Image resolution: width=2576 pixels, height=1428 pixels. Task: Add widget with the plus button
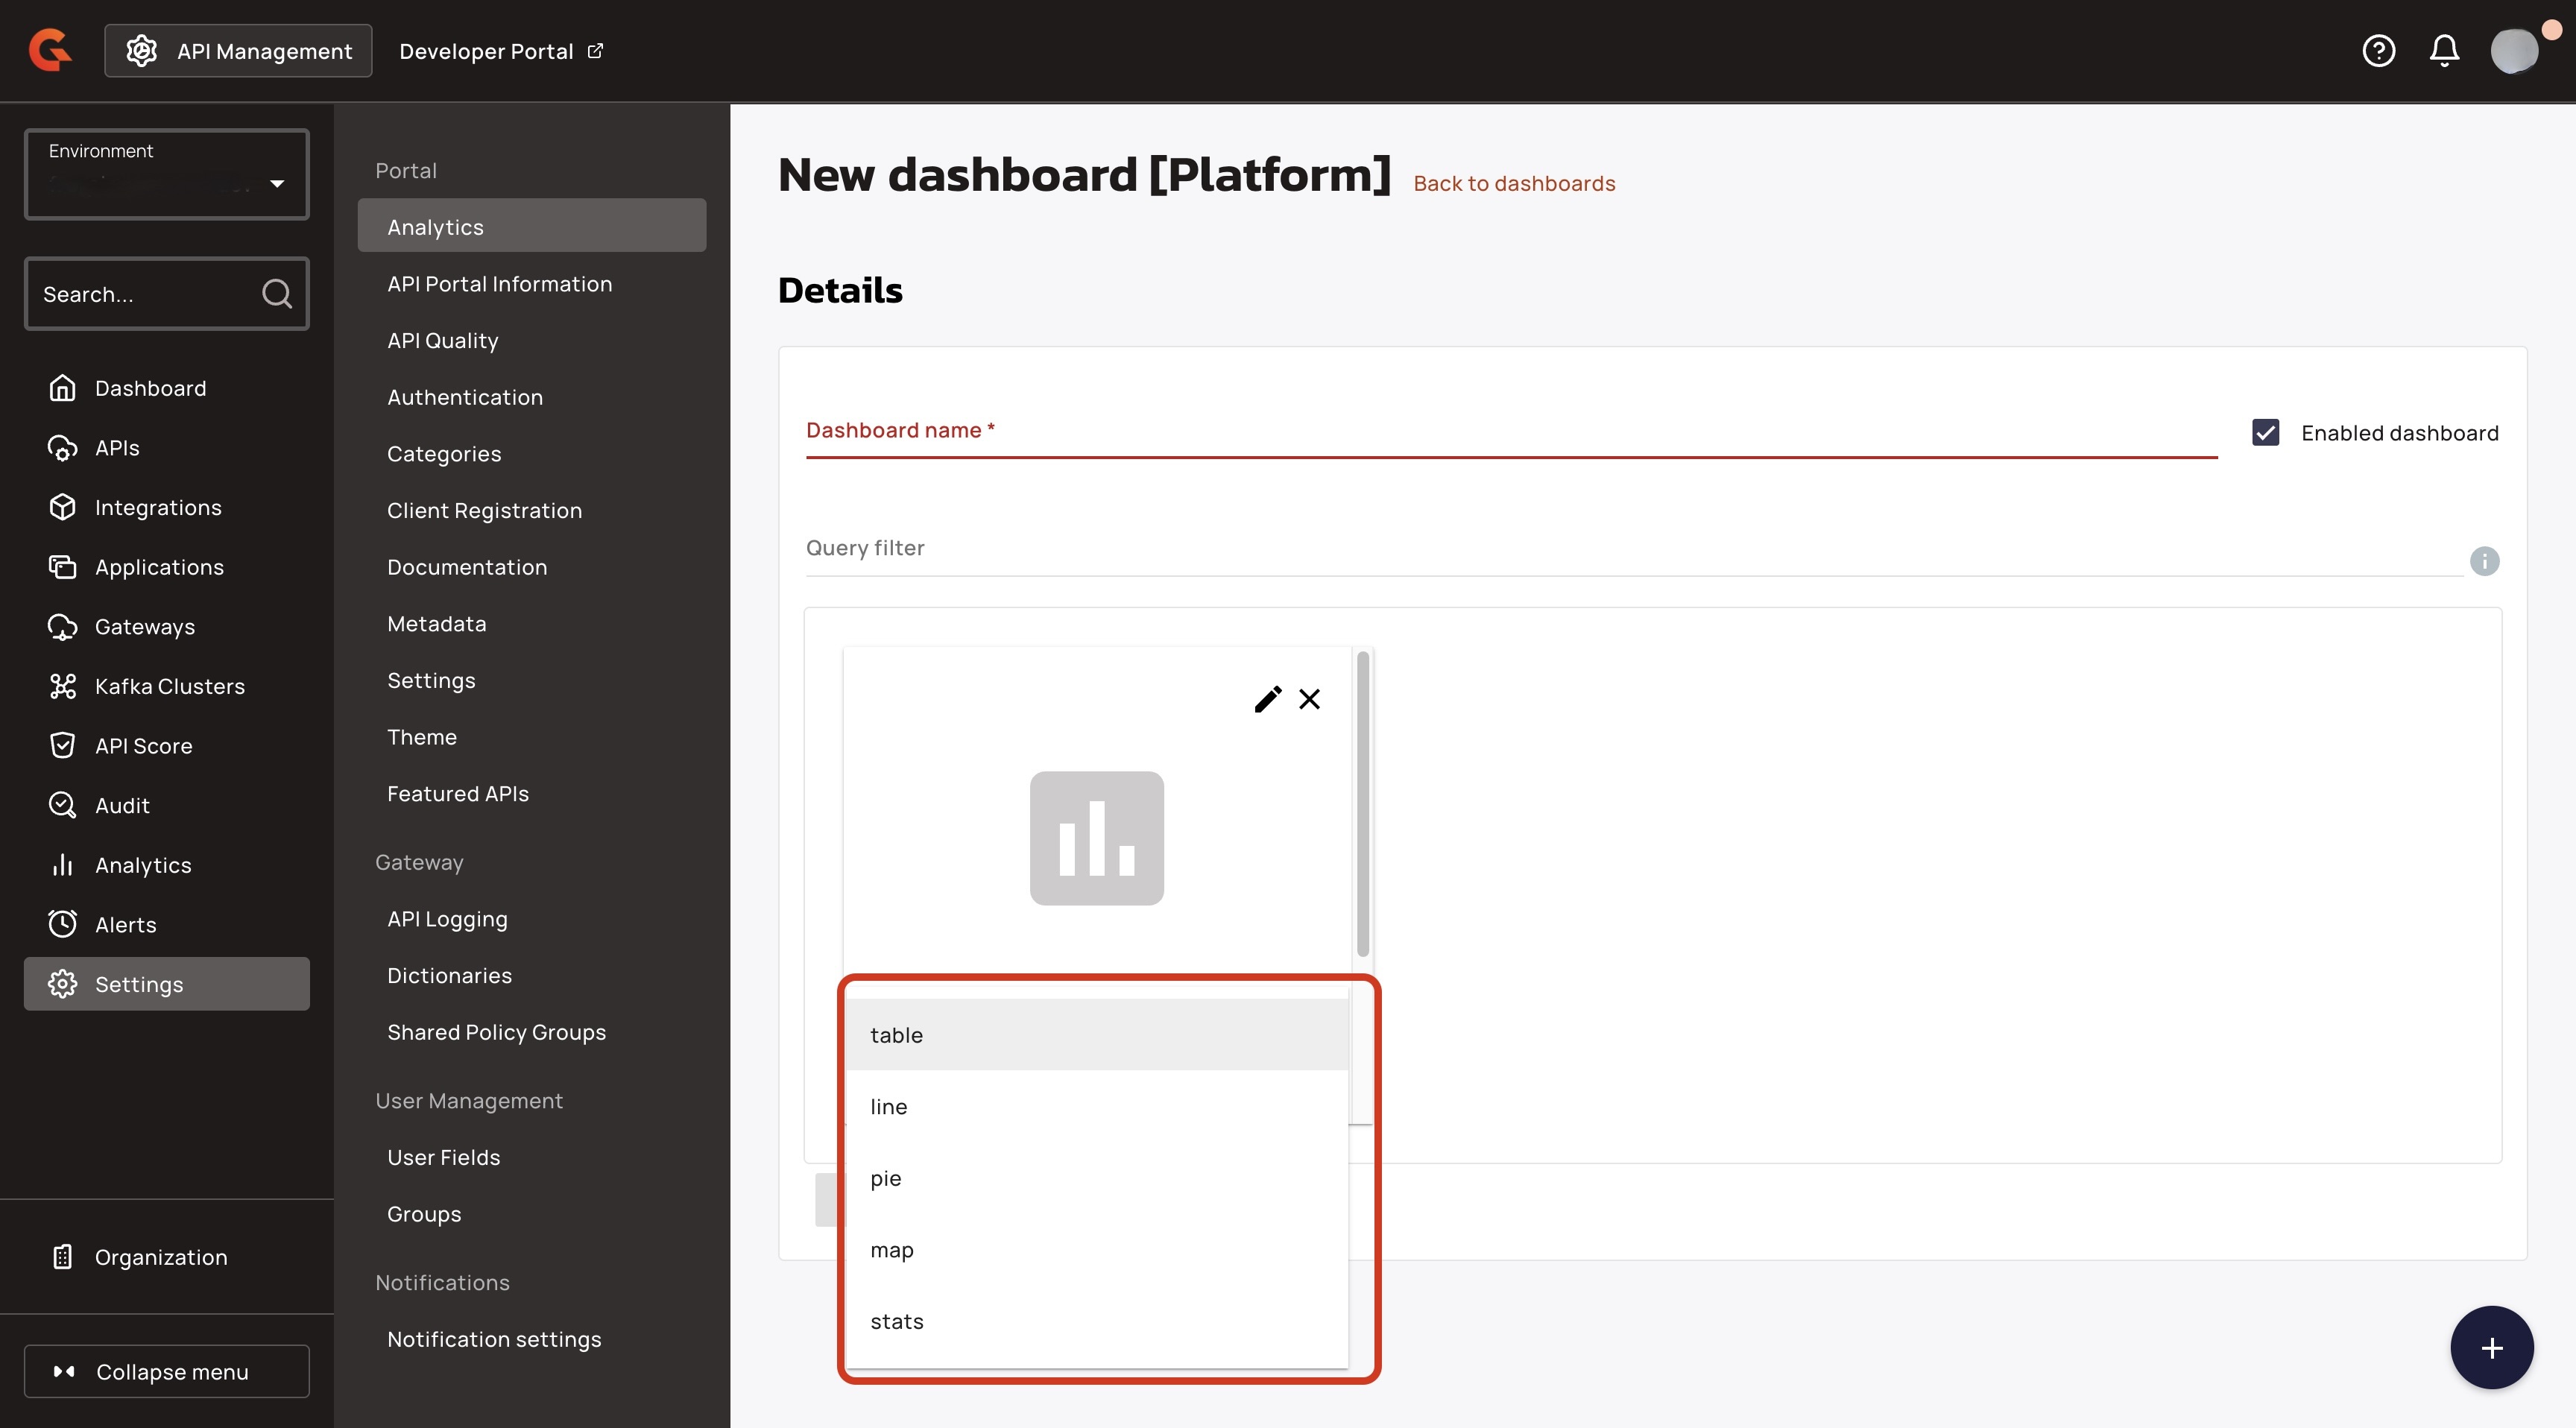(x=2491, y=1347)
